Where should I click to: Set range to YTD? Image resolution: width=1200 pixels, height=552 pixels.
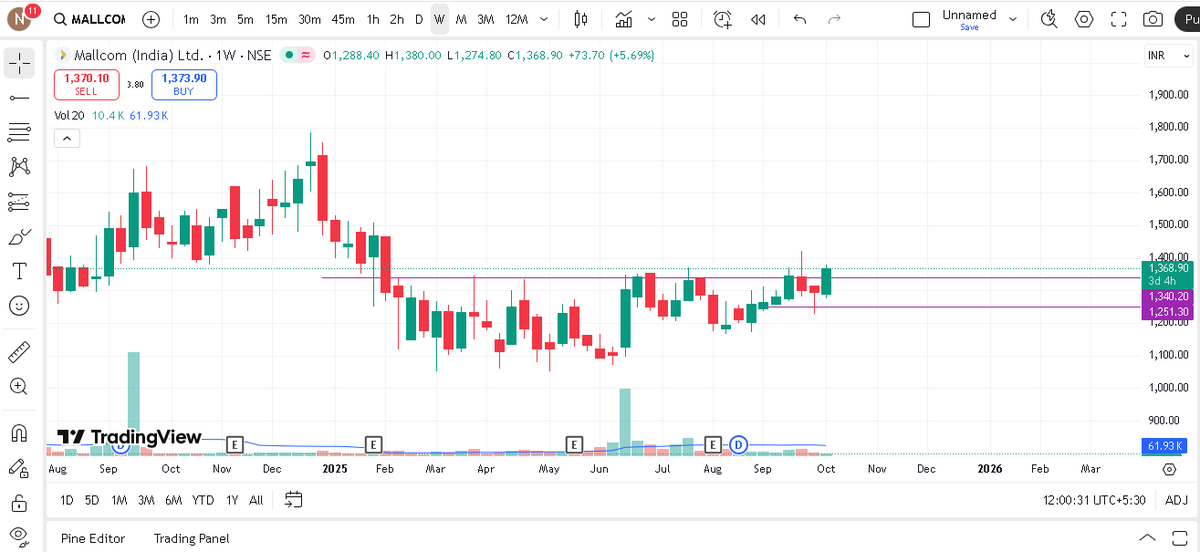point(203,500)
